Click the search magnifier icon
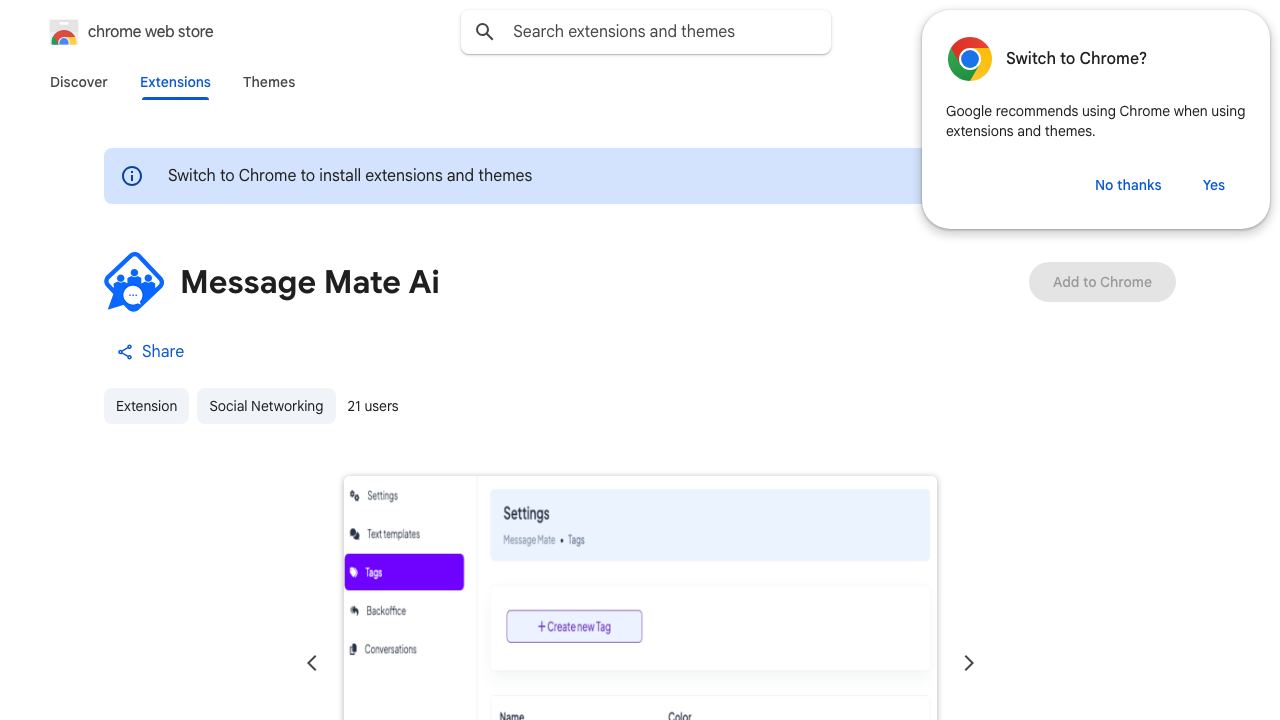Image resolution: width=1280 pixels, height=720 pixels. [x=485, y=32]
